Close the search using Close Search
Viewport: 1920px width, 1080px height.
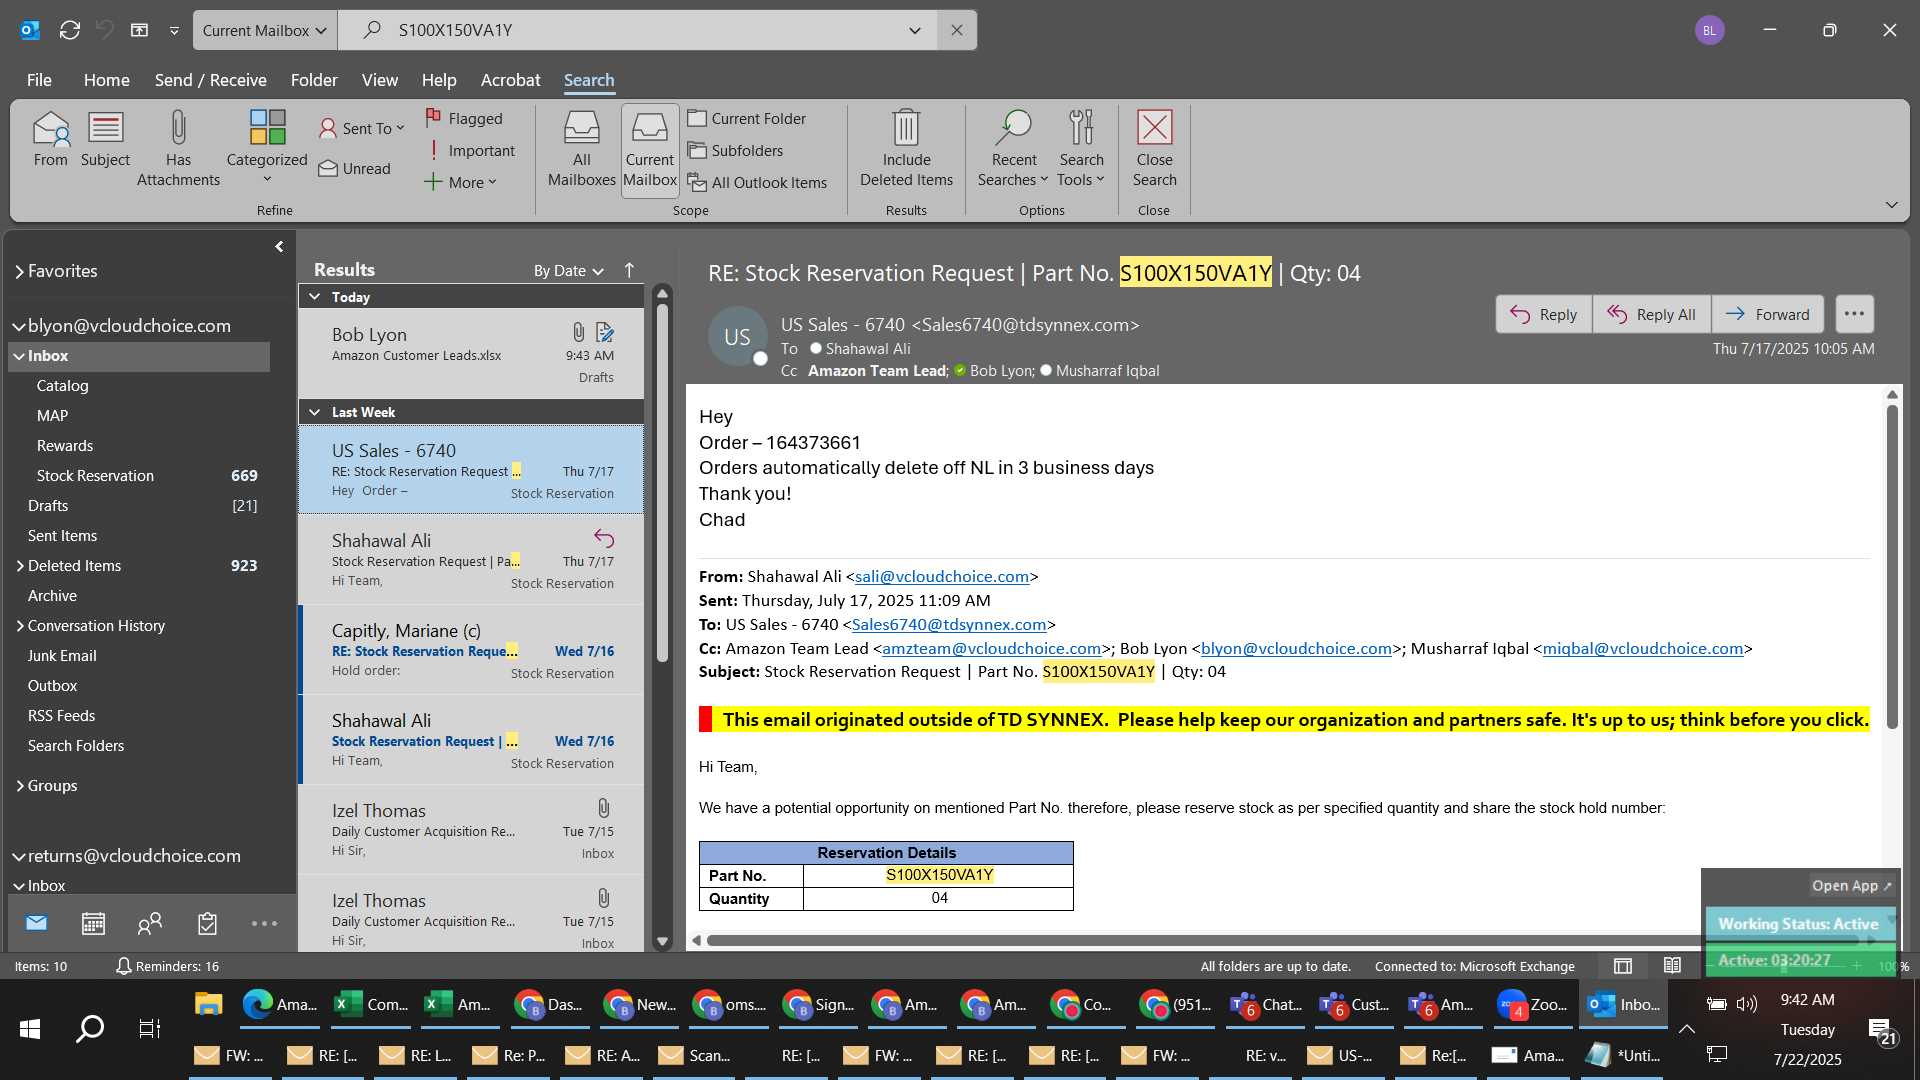[x=1154, y=149]
